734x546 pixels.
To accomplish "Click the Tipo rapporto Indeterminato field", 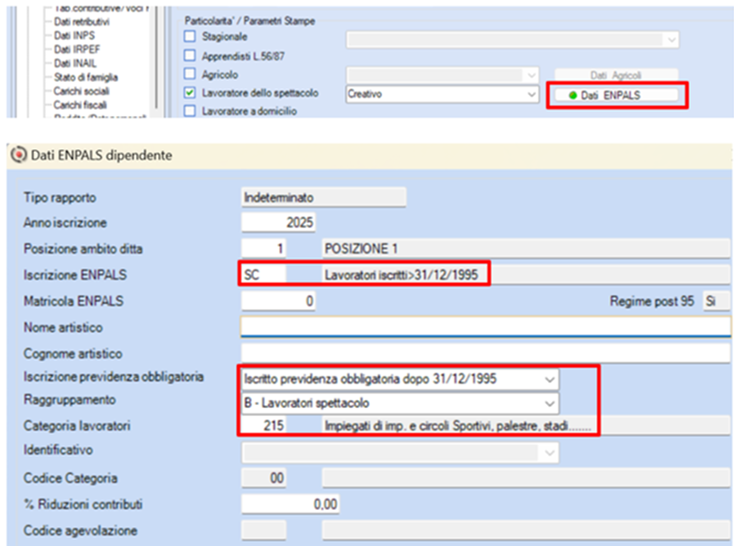I will click(323, 197).
